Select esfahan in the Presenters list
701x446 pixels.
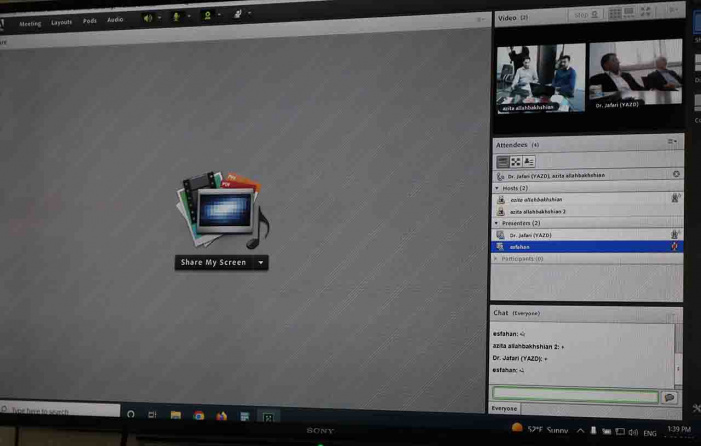tap(519, 246)
